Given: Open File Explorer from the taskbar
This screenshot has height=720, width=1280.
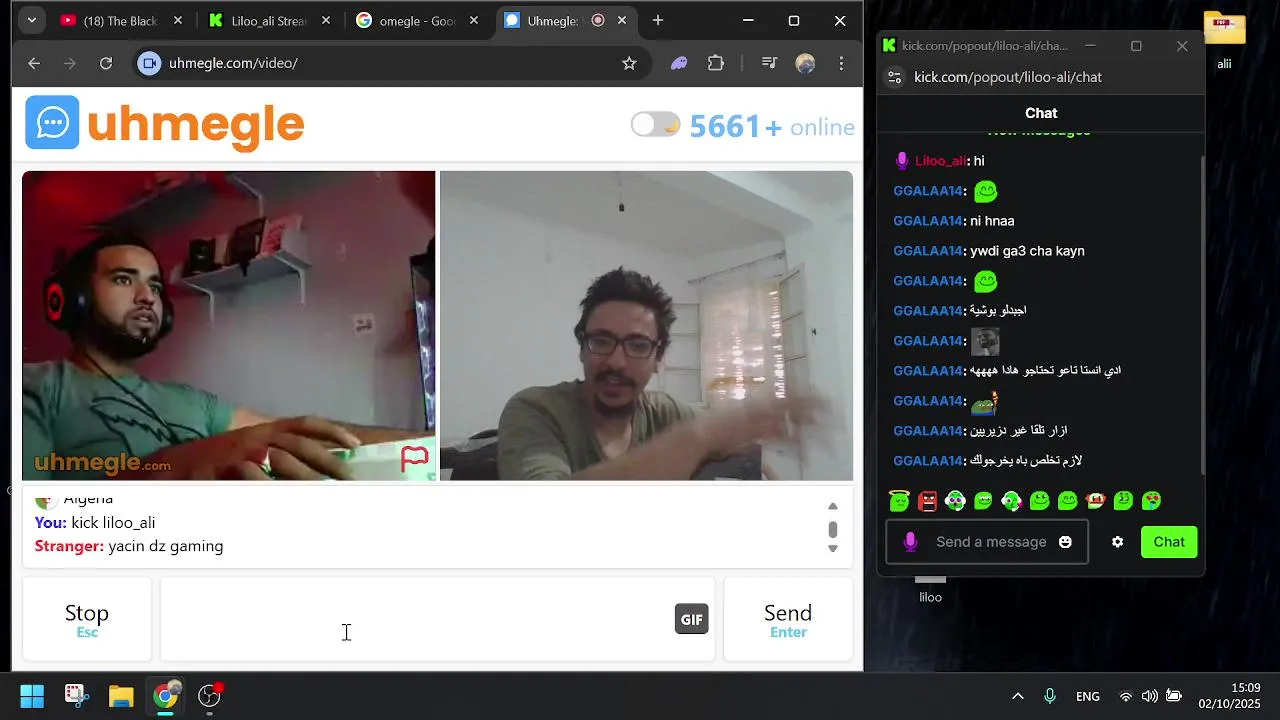Looking at the screenshot, I should coord(121,696).
